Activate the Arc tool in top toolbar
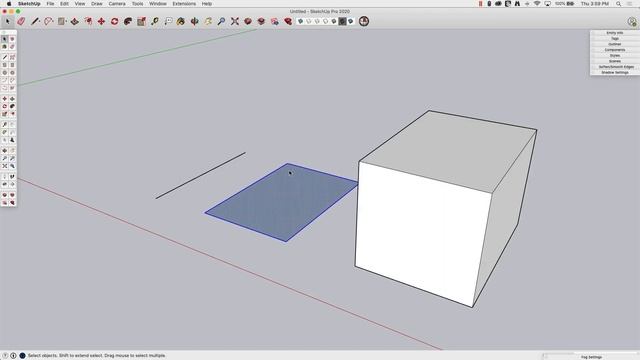This screenshot has height=360, width=640. point(49,21)
